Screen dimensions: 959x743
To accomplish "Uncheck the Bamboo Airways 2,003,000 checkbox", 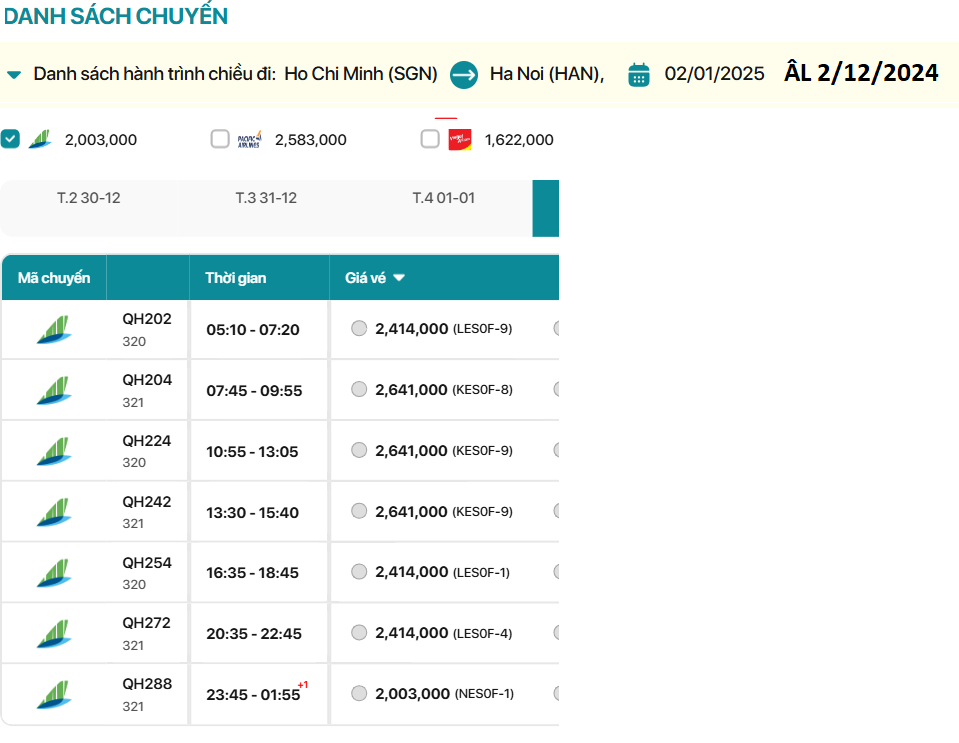I will coord(10,139).
